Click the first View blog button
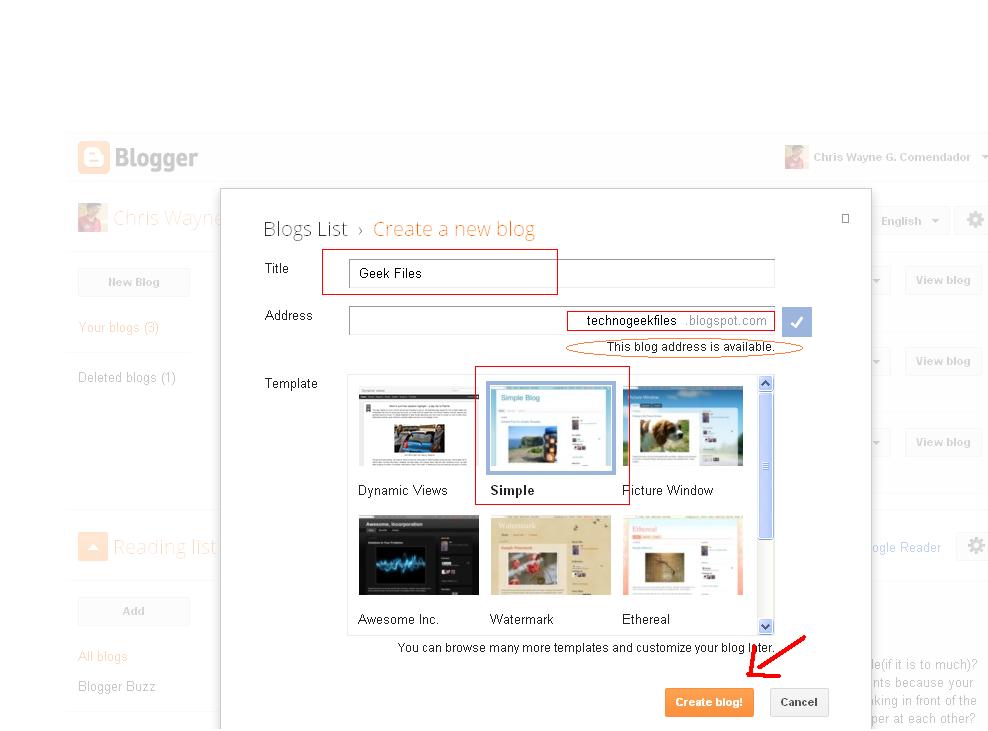The height and width of the screenshot is (731, 988). [x=943, y=280]
